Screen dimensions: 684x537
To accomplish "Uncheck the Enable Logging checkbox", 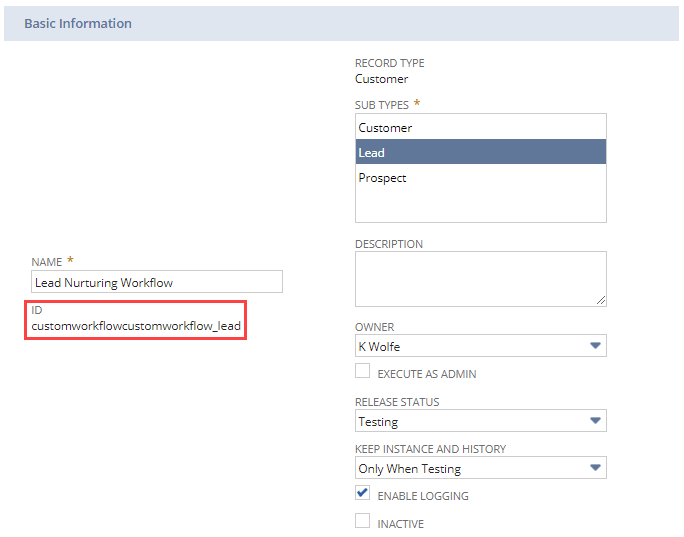I will coord(363,493).
